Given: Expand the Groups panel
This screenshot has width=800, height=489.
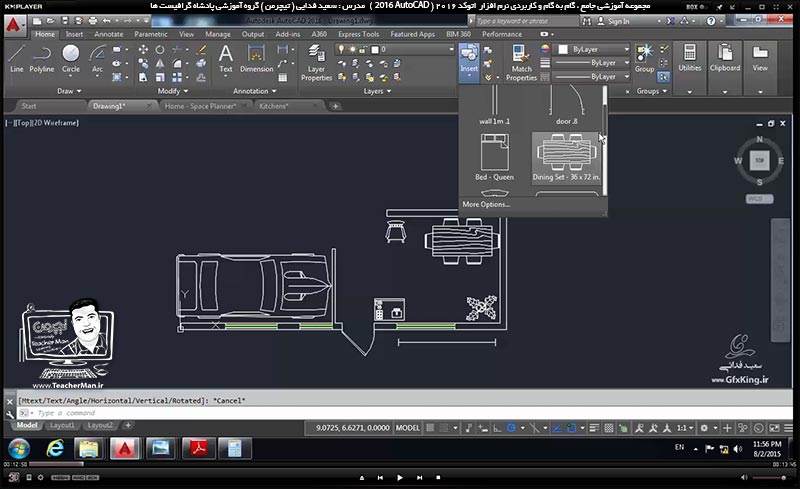Looking at the screenshot, I should coord(652,91).
